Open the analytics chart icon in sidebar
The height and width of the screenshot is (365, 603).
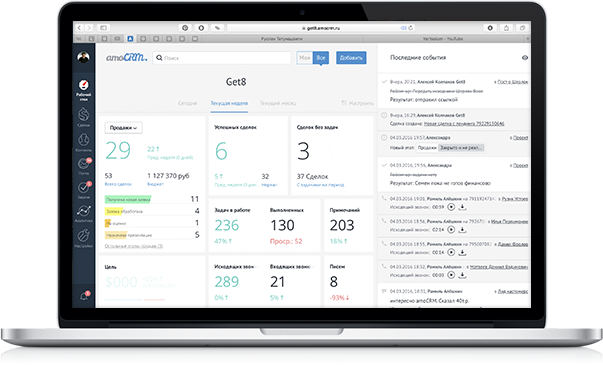click(x=83, y=211)
